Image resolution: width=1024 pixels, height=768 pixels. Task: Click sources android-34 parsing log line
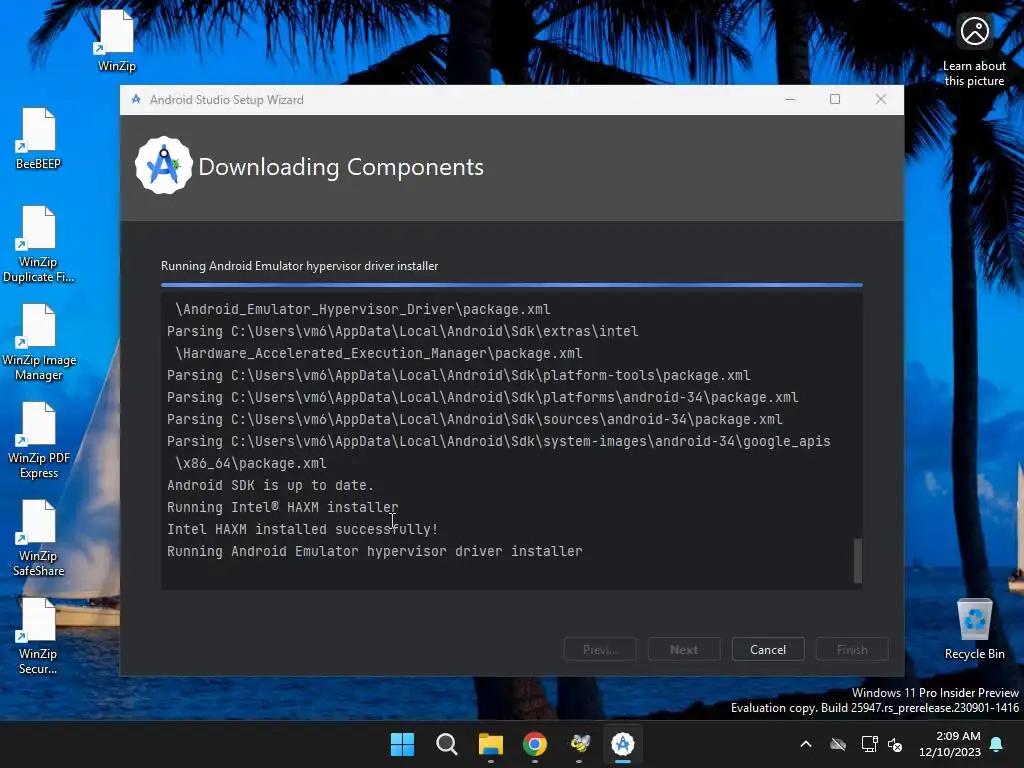(x=475, y=419)
